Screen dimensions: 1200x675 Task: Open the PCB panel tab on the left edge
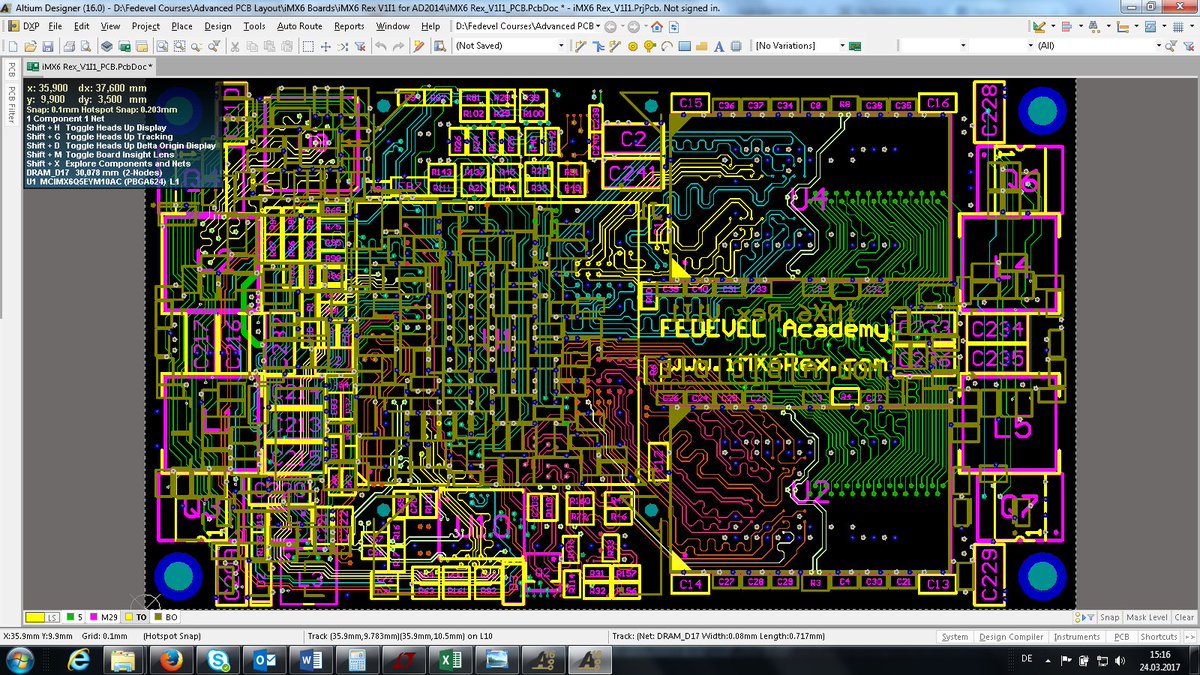[x=10, y=69]
